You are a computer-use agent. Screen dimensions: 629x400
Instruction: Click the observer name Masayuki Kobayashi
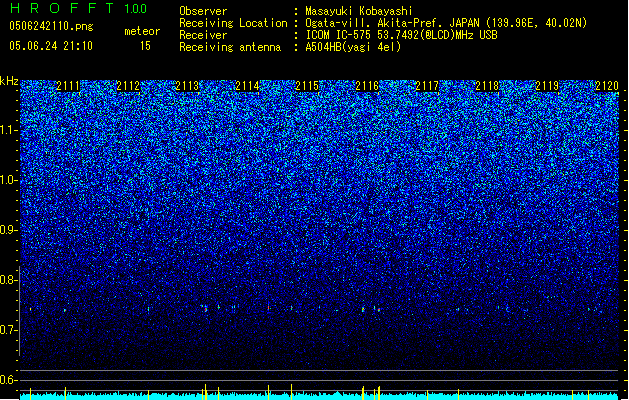[359, 11]
